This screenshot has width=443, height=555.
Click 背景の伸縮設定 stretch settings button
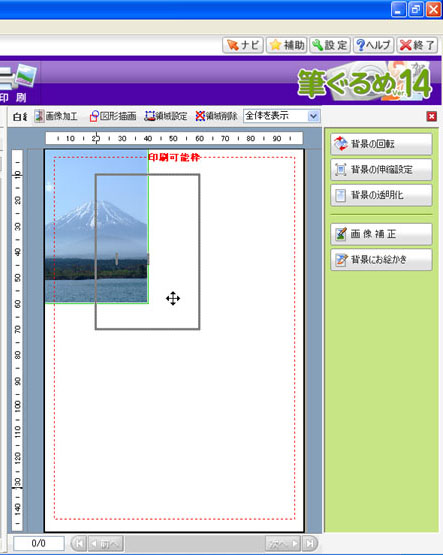381,170
